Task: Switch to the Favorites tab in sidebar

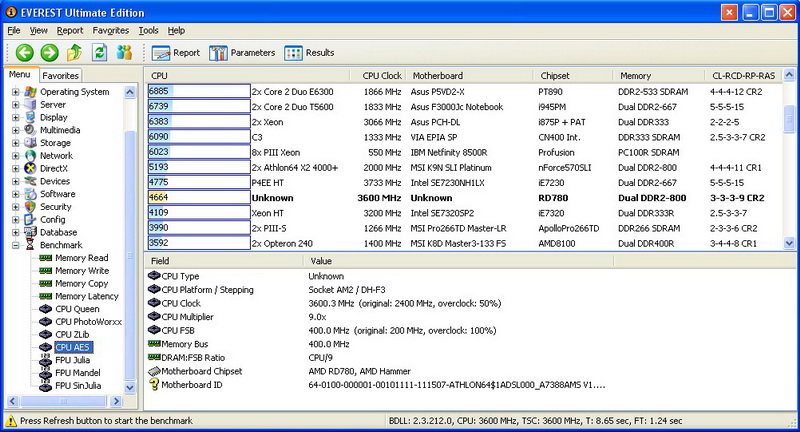Action: (60, 75)
